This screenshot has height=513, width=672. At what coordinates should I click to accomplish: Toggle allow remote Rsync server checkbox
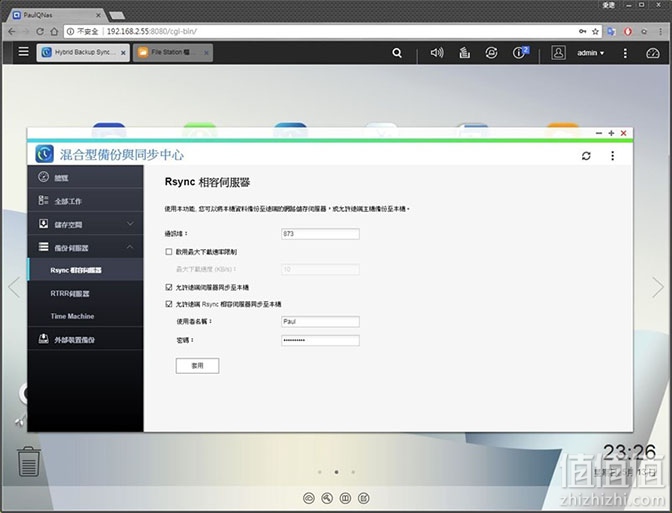coord(169,304)
